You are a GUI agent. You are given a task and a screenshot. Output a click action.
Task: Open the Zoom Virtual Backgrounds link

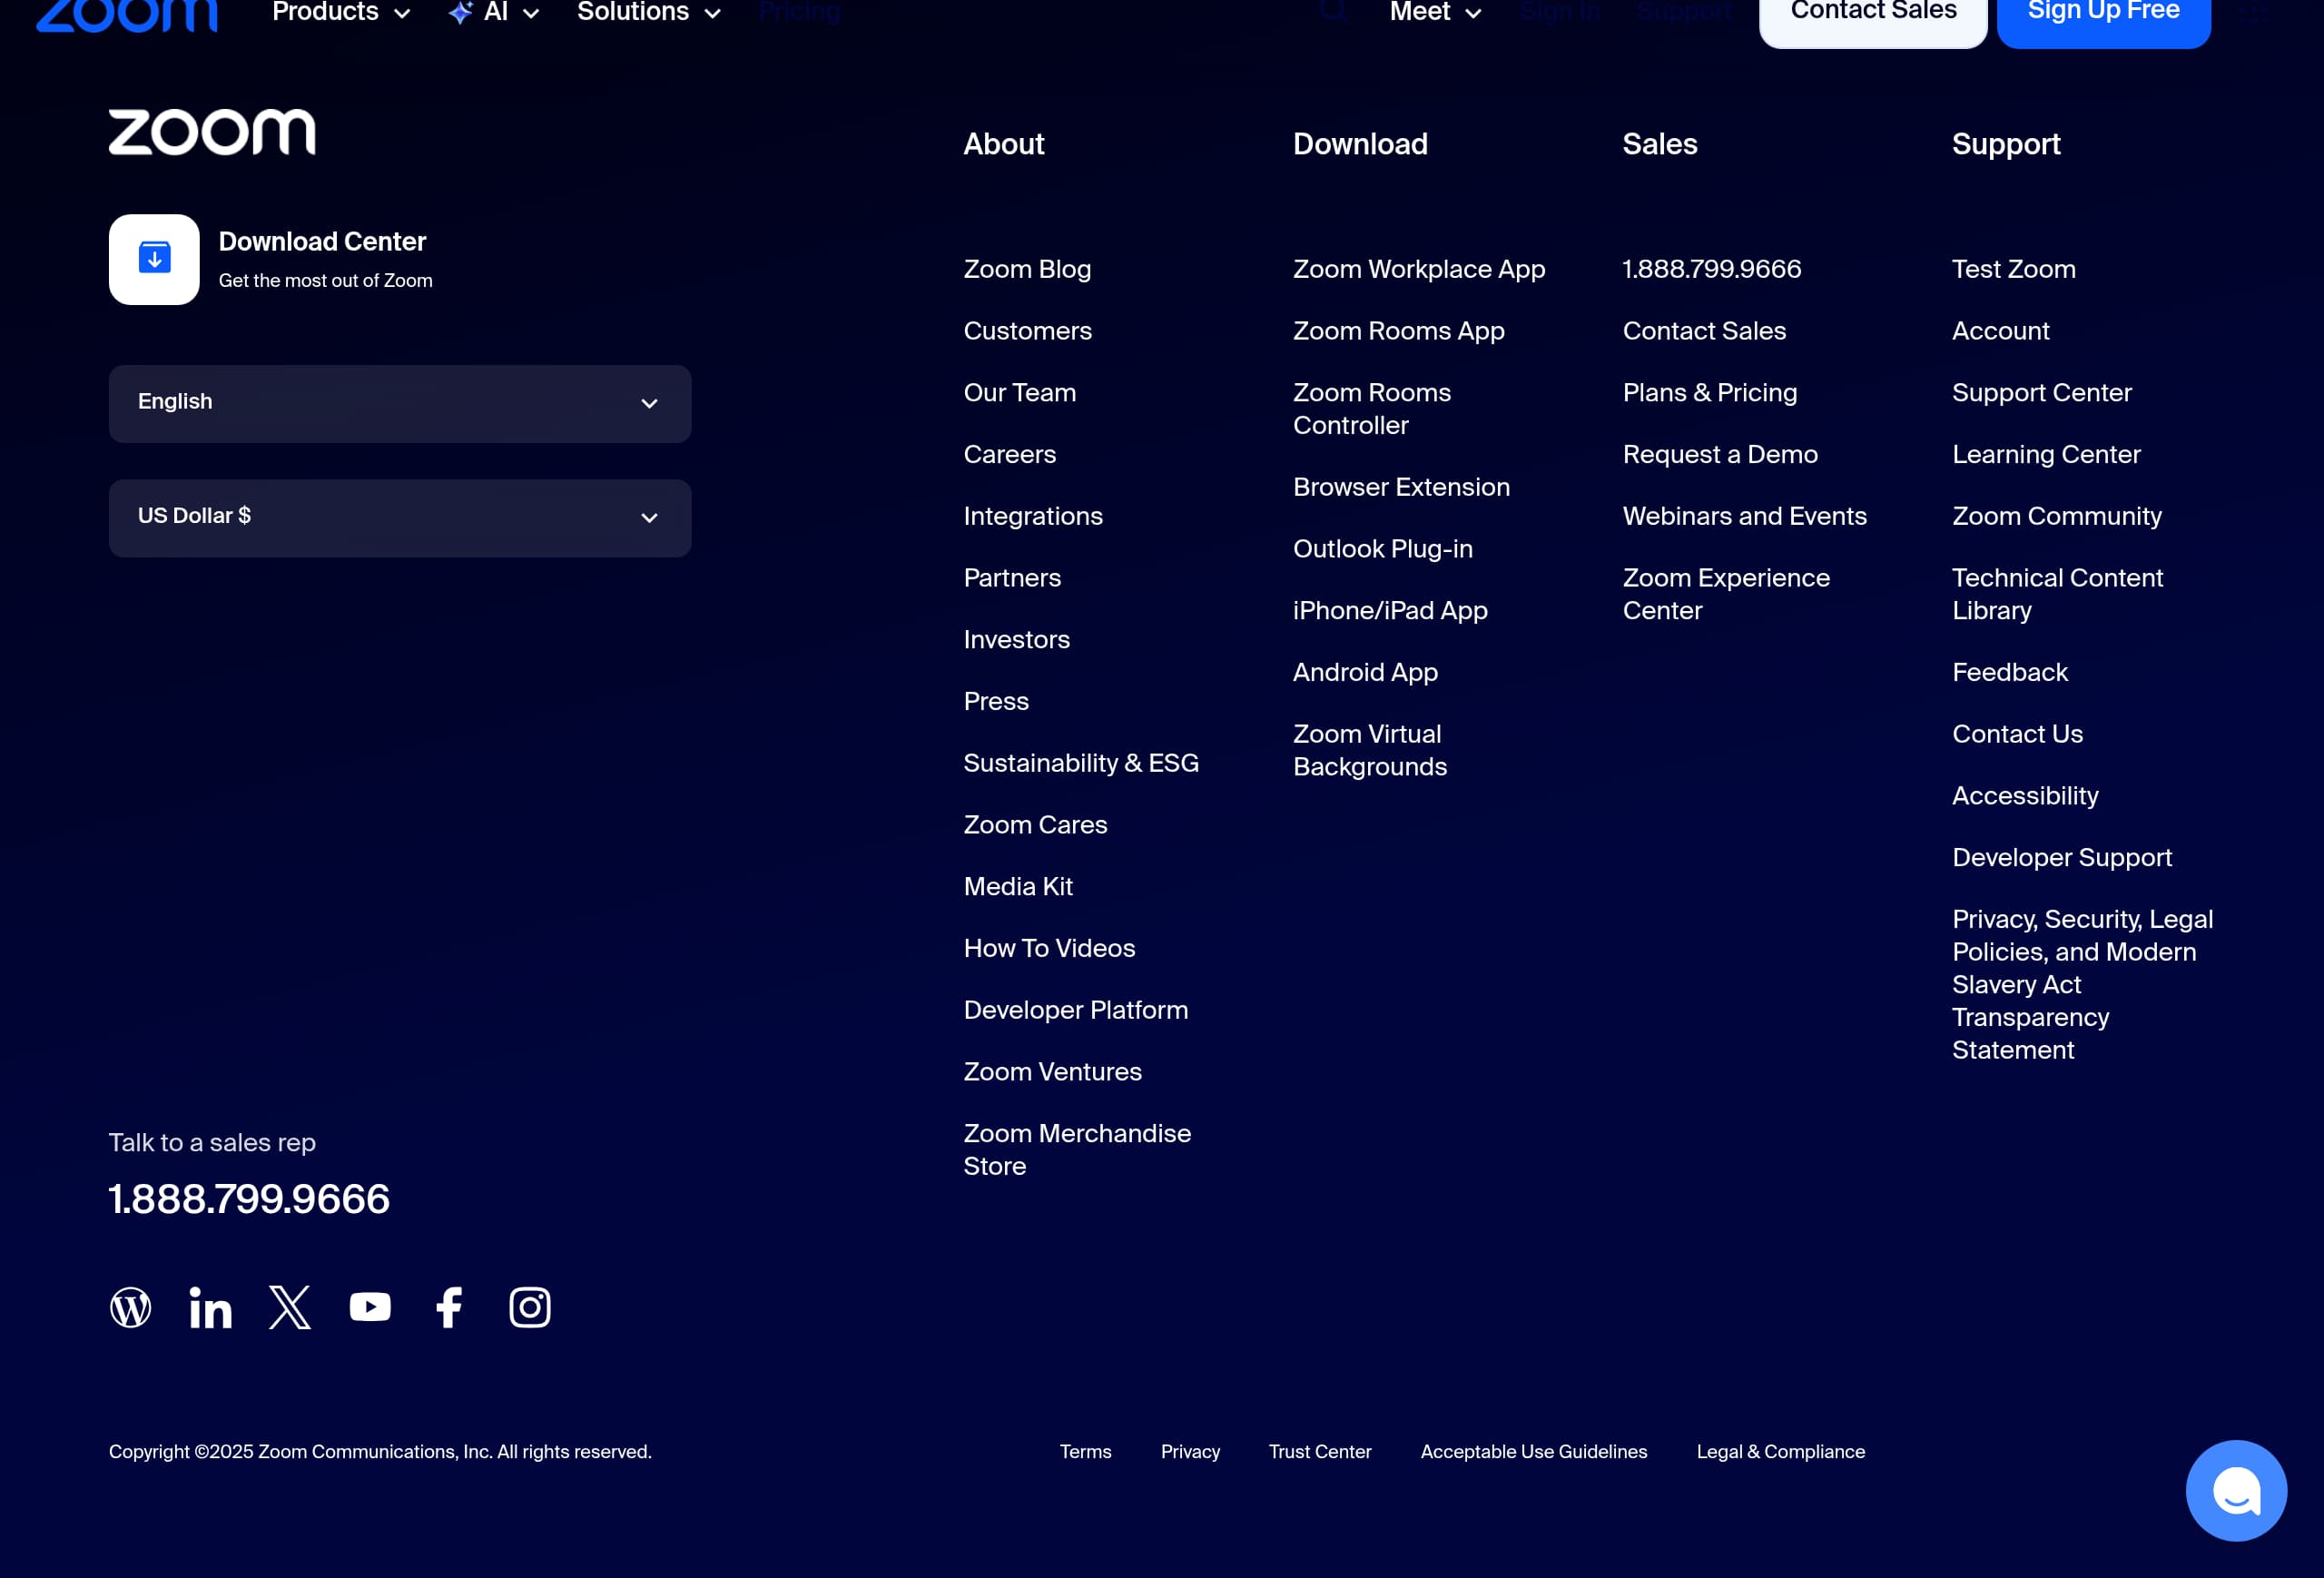pyautogui.click(x=1369, y=750)
